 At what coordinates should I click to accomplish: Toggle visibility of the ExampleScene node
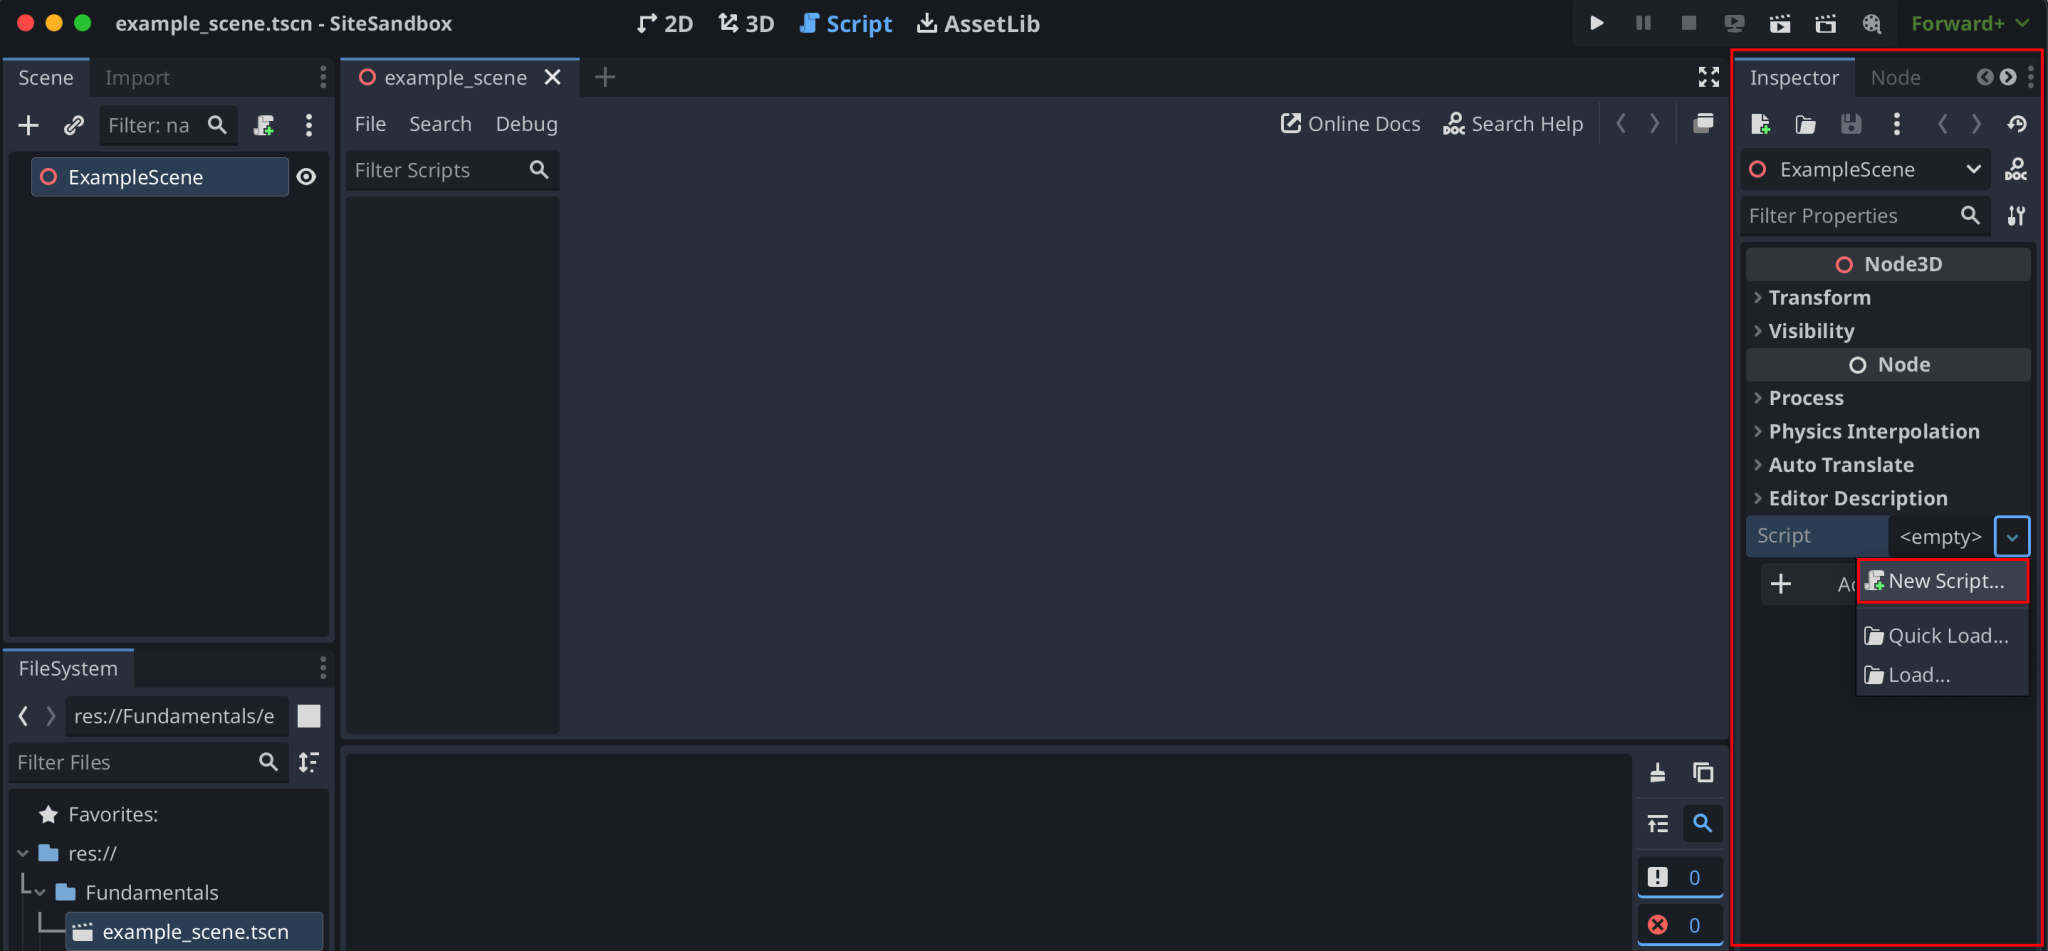point(307,176)
